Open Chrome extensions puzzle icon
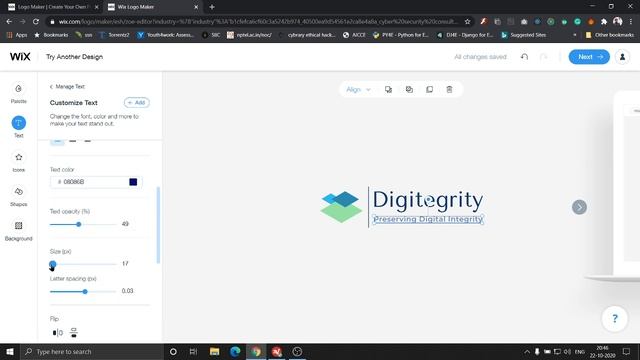The image size is (640, 360). pos(604,21)
